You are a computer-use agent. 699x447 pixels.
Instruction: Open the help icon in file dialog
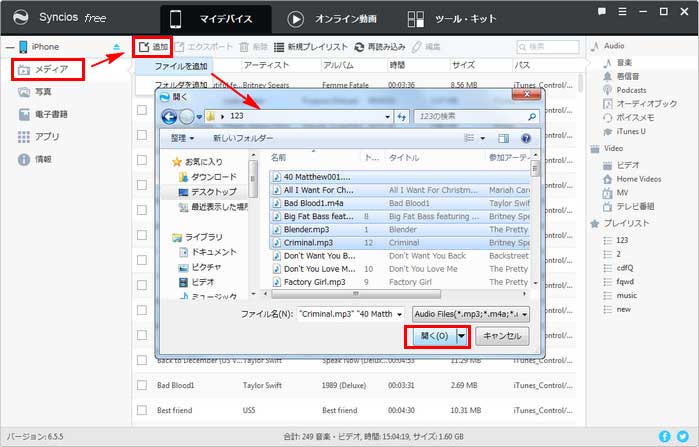coord(526,139)
